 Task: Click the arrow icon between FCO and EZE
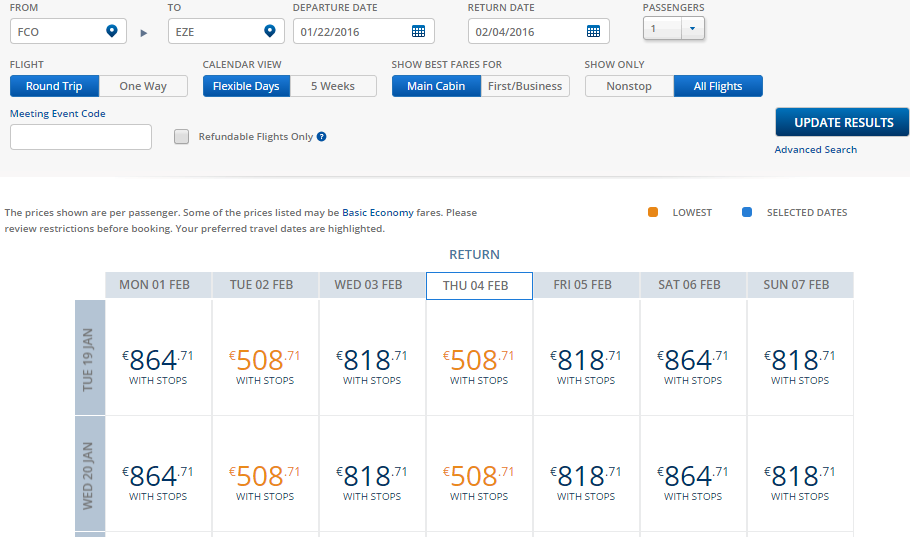pyautogui.click(x=144, y=33)
